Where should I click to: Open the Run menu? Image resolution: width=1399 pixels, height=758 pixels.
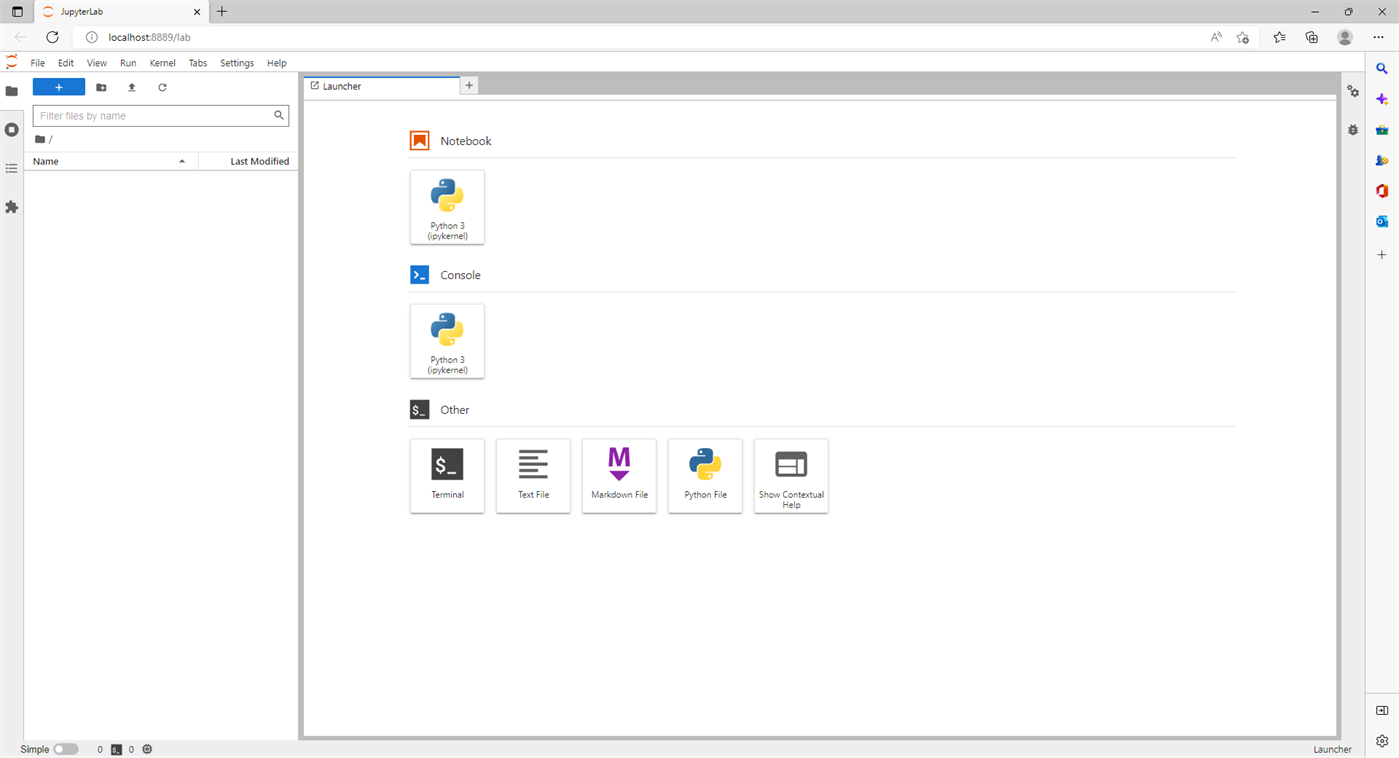(x=128, y=63)
